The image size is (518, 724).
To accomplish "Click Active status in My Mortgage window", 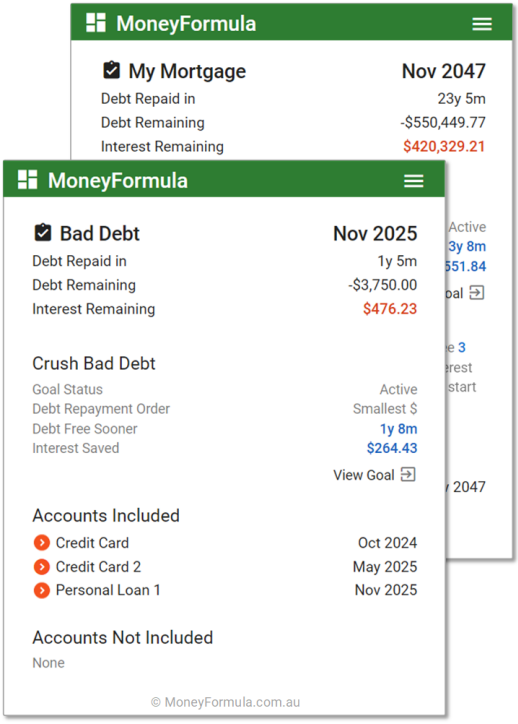I will pyautogui.click(x=467, y=227).
